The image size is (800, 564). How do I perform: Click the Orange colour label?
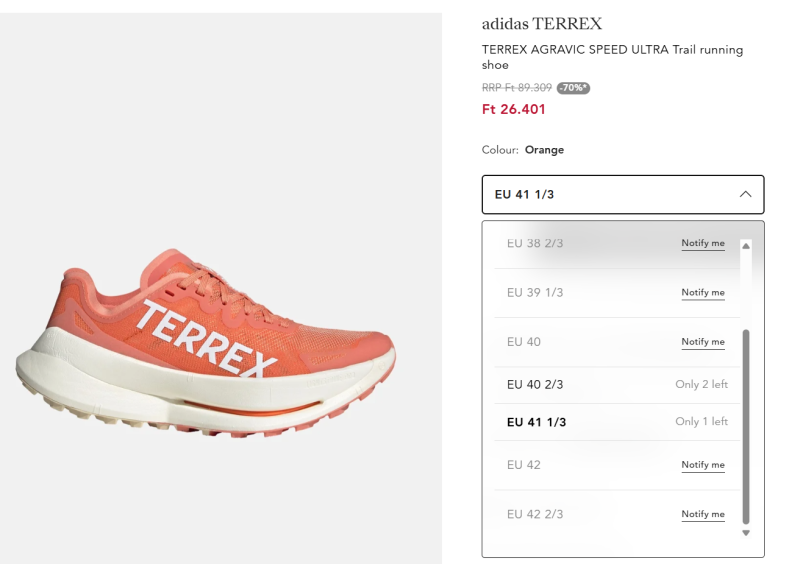[544, 150]
